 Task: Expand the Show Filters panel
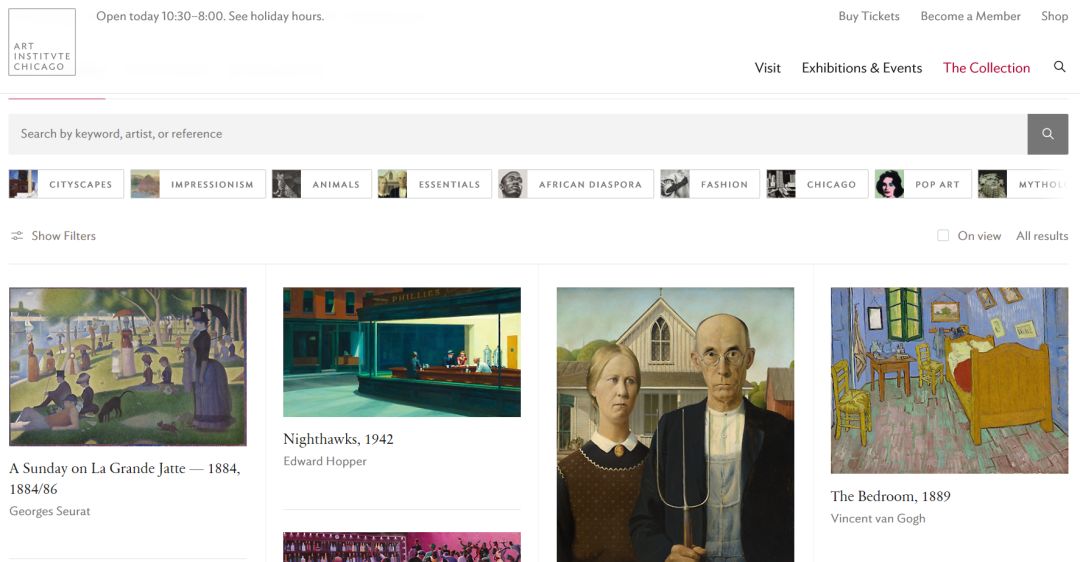[x=54, y=236]
